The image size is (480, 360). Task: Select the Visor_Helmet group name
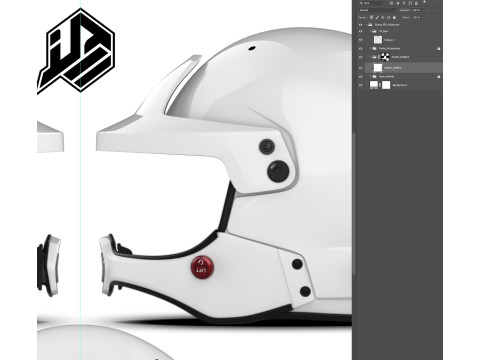coord(386,76)
